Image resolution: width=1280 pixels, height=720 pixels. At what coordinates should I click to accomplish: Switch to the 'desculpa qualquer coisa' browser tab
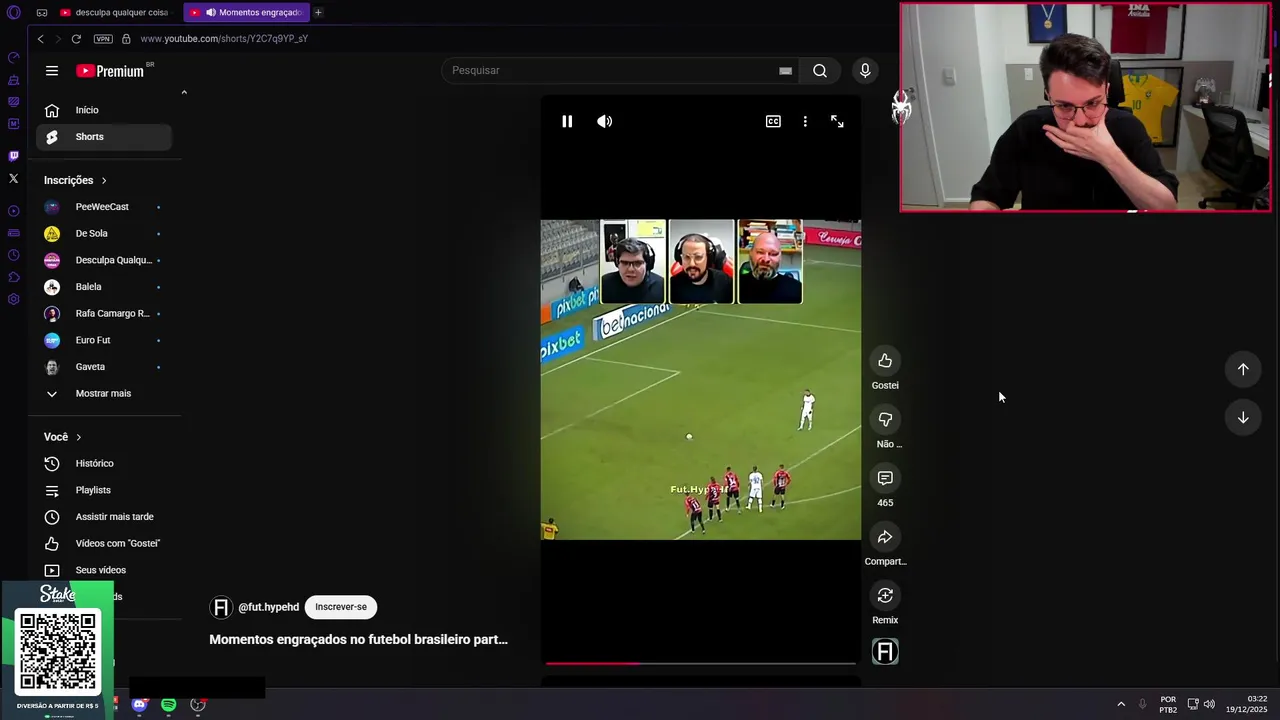(x=116, y=12)
